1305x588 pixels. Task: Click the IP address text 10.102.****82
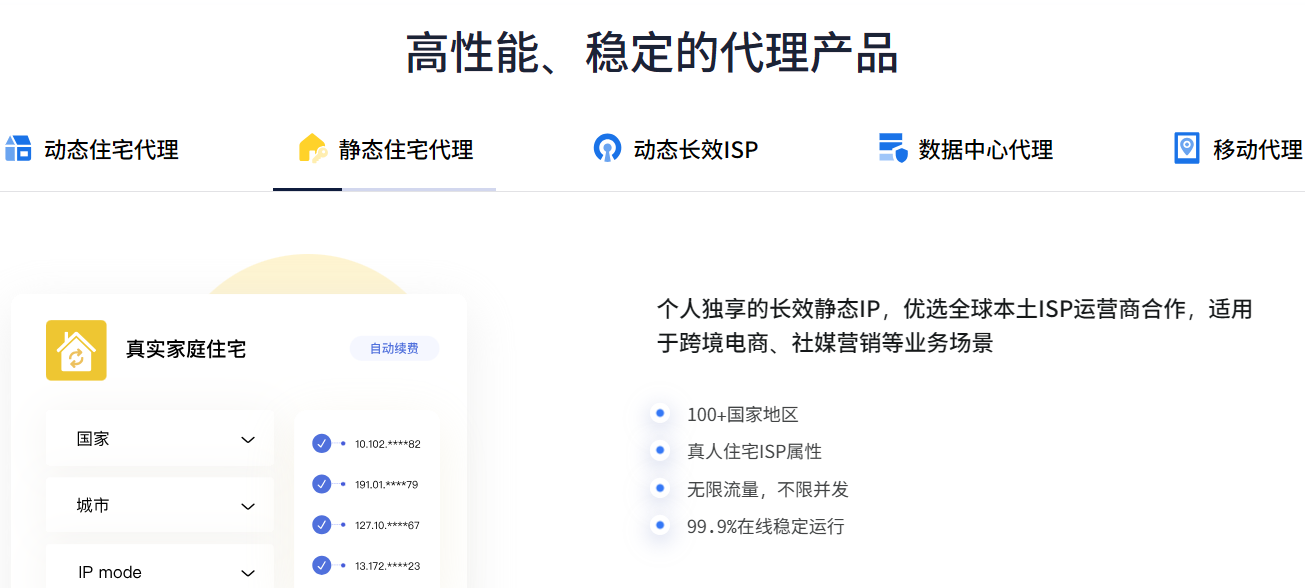click(x=388, y=444)
